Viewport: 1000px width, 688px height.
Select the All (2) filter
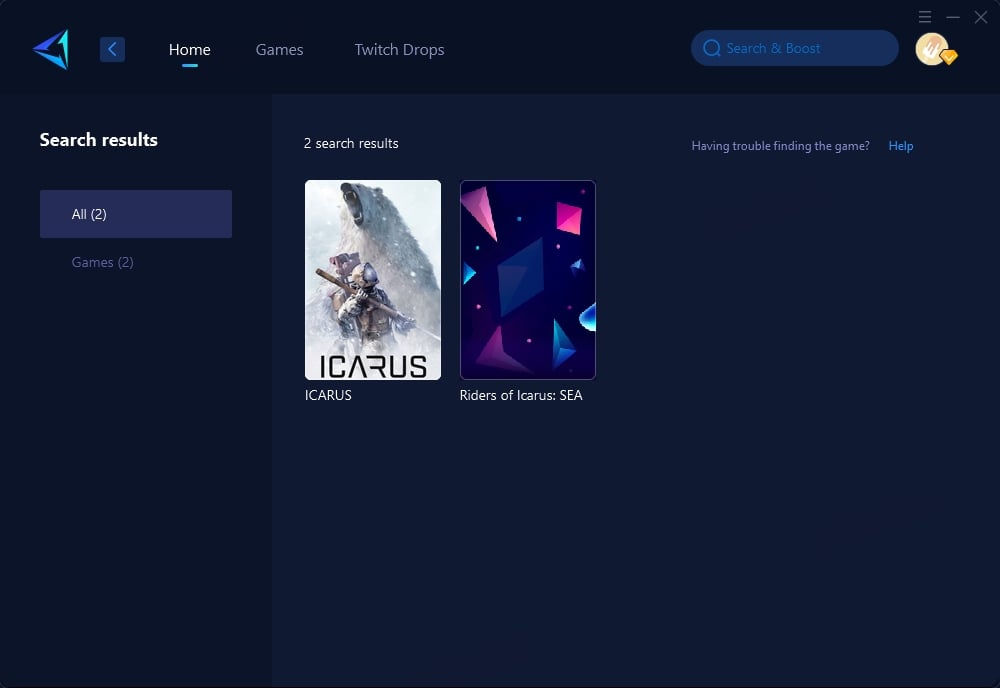coord(136,214)
